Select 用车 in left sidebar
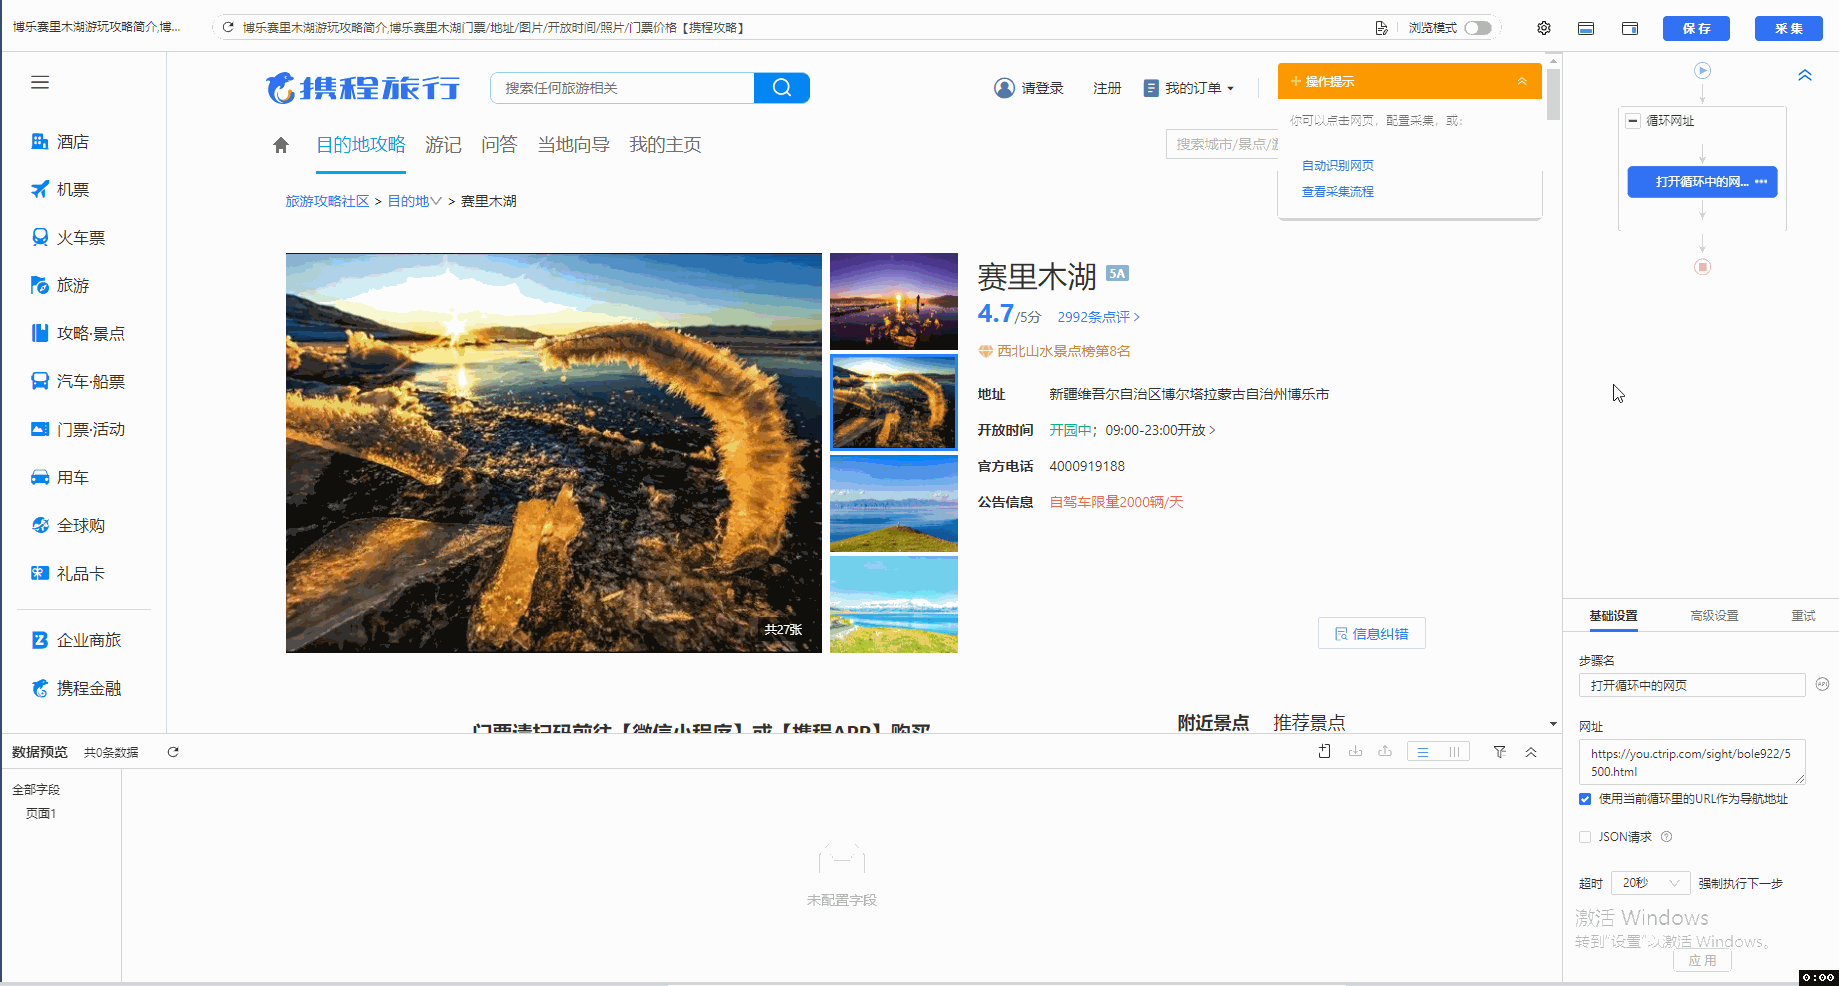The height and width of the screenshot is (986, 1839). 60,478
